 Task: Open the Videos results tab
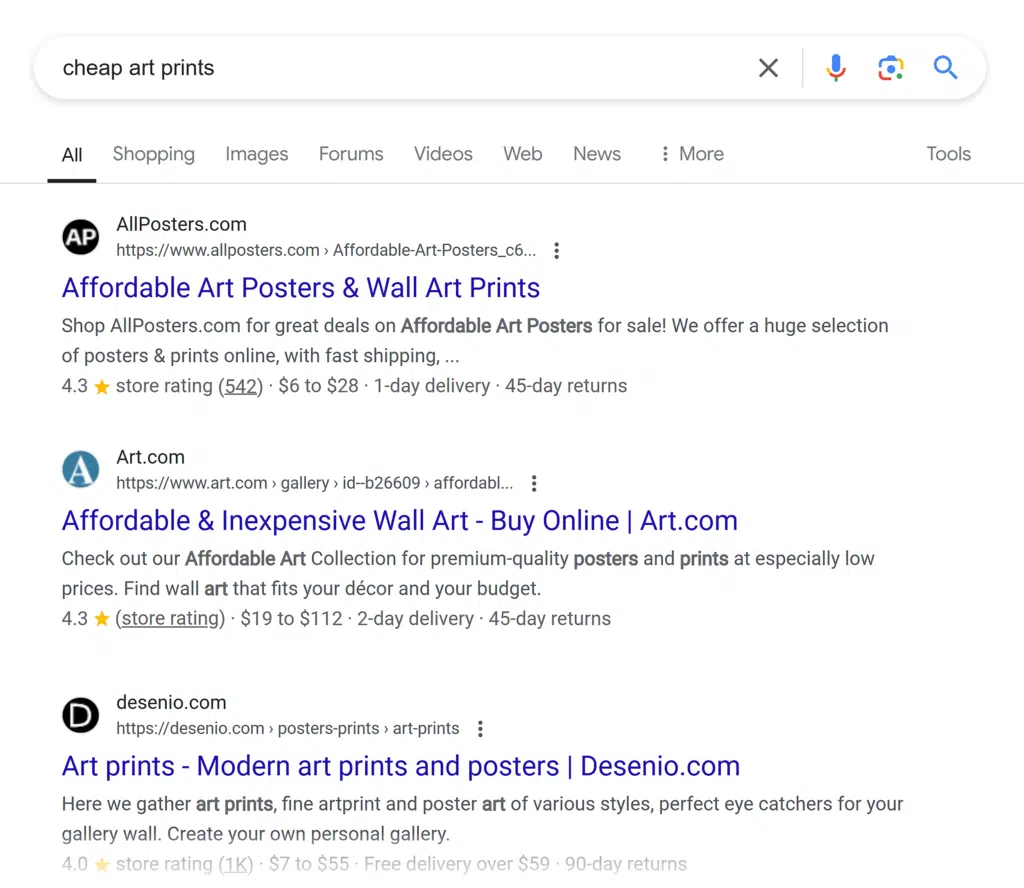click(x=443, y=154)
